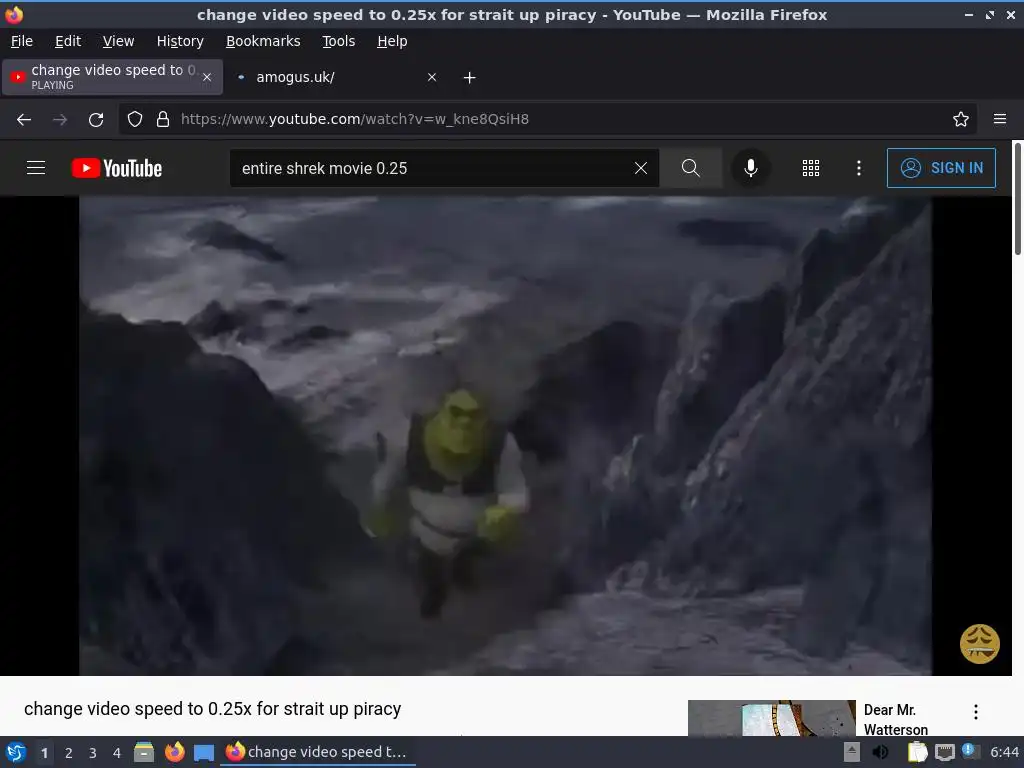The width and height of the screenshot is (1024, 768).
Task: Click the taskbar clock
Action: click(x=1004, y=752)
